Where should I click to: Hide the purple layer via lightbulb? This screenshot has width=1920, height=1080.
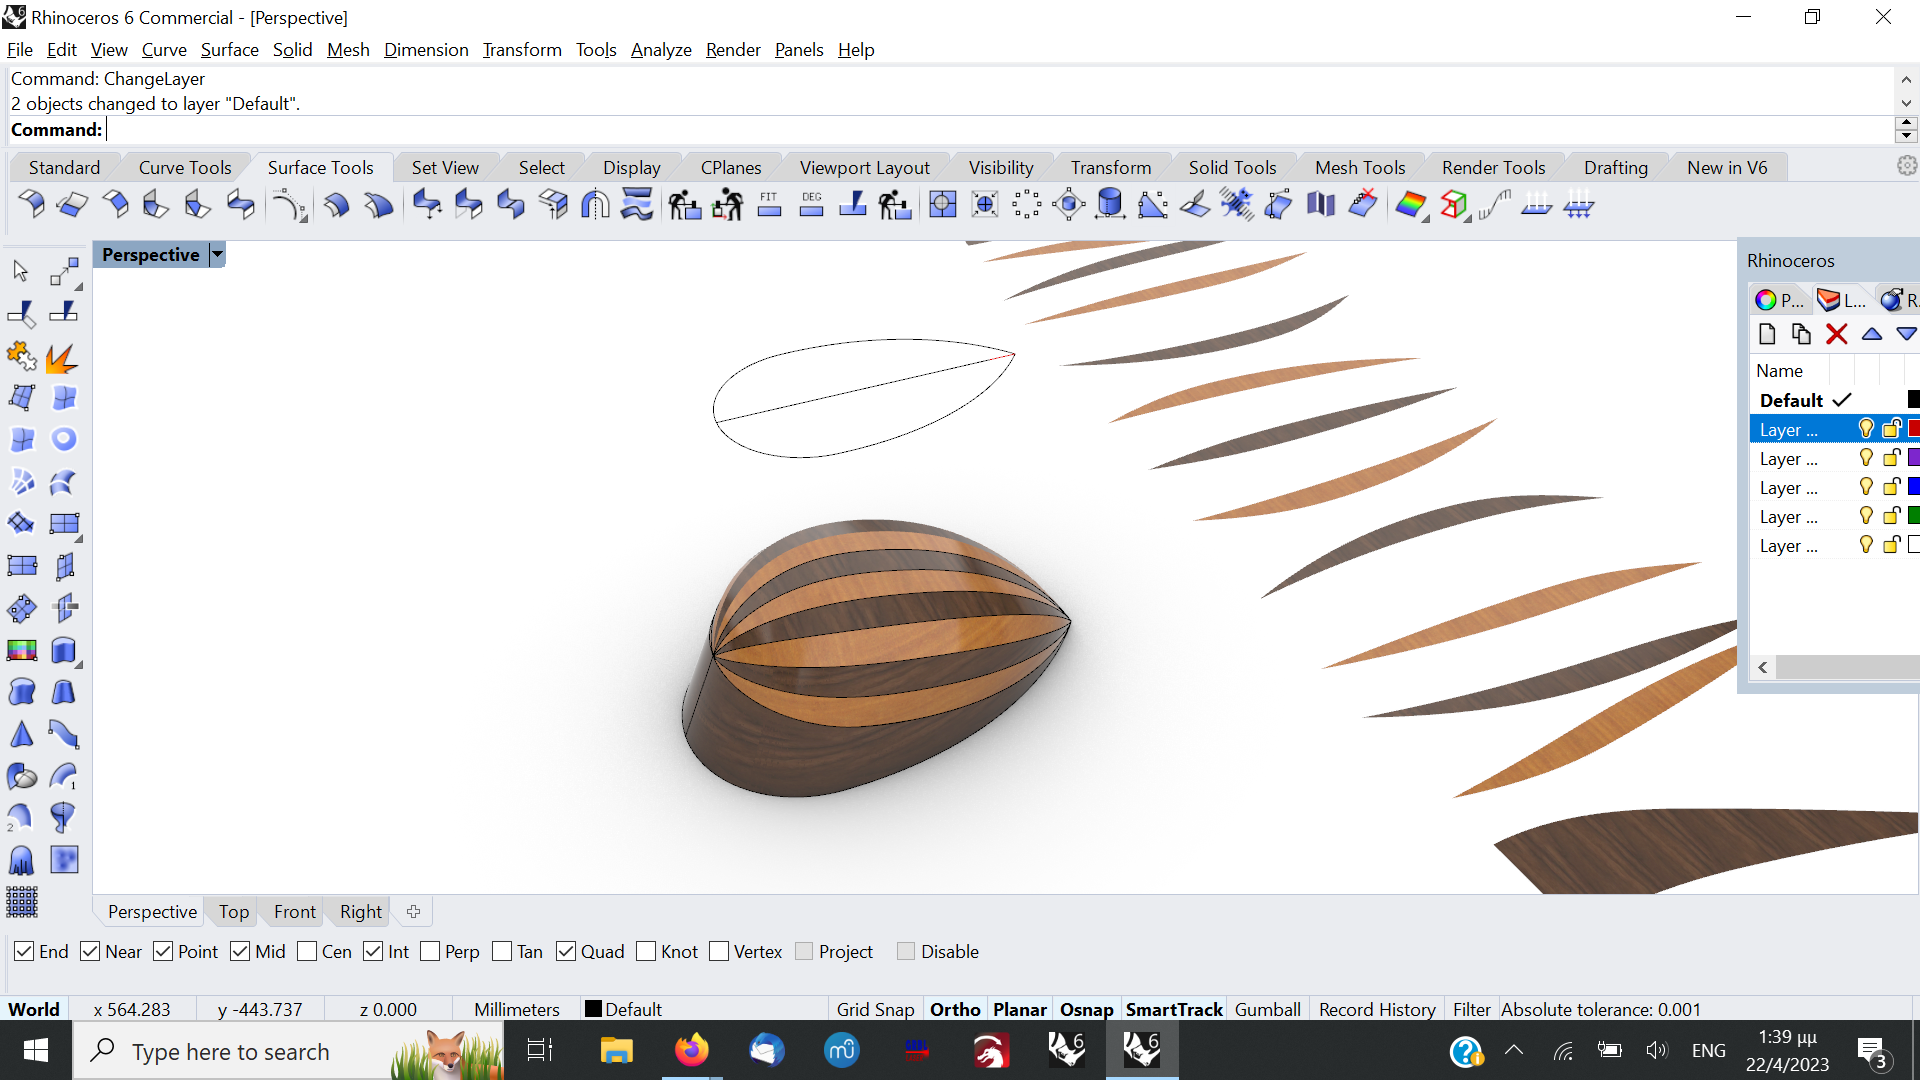coord(1865,458)
